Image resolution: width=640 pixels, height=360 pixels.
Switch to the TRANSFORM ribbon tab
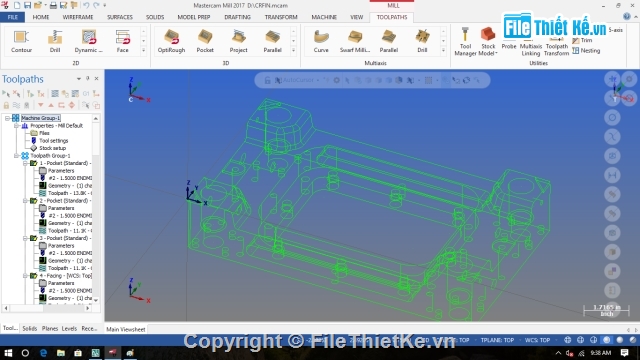coord(281,17)
